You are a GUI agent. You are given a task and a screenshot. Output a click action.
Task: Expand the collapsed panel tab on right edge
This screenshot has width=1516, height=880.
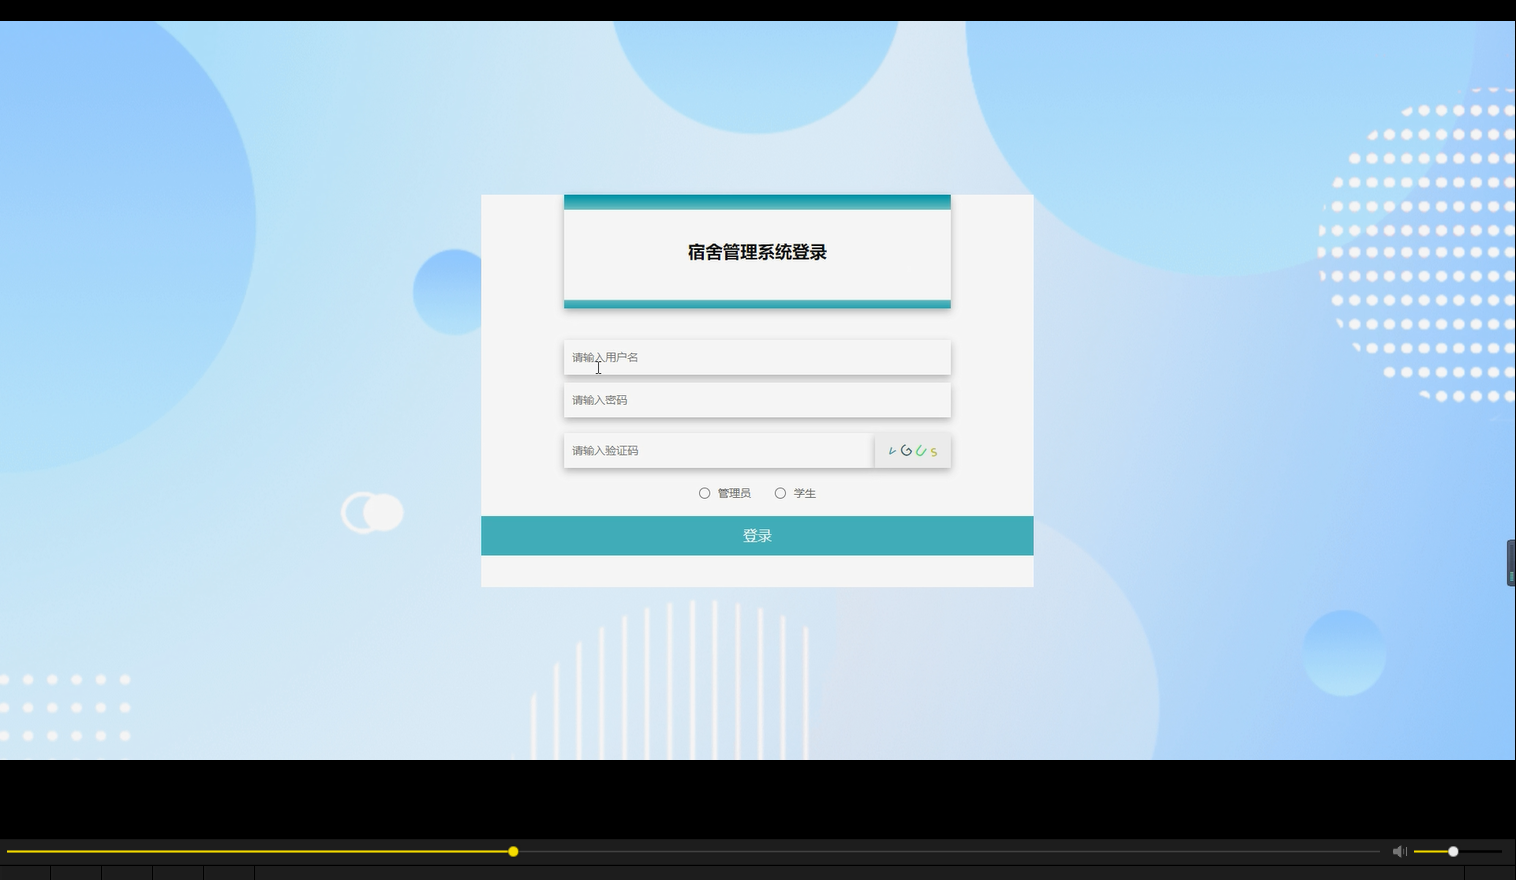coord(1510,563)
